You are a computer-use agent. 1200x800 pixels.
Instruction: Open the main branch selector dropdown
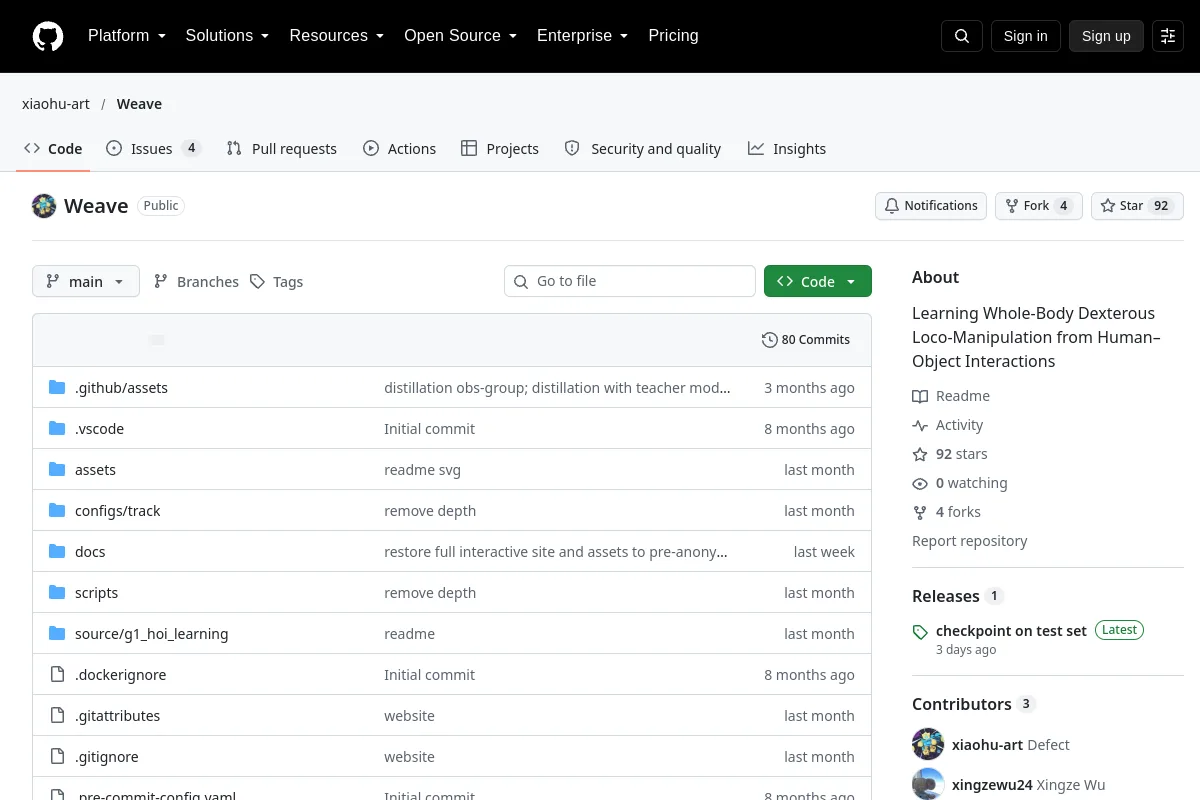tap(86, 281)
